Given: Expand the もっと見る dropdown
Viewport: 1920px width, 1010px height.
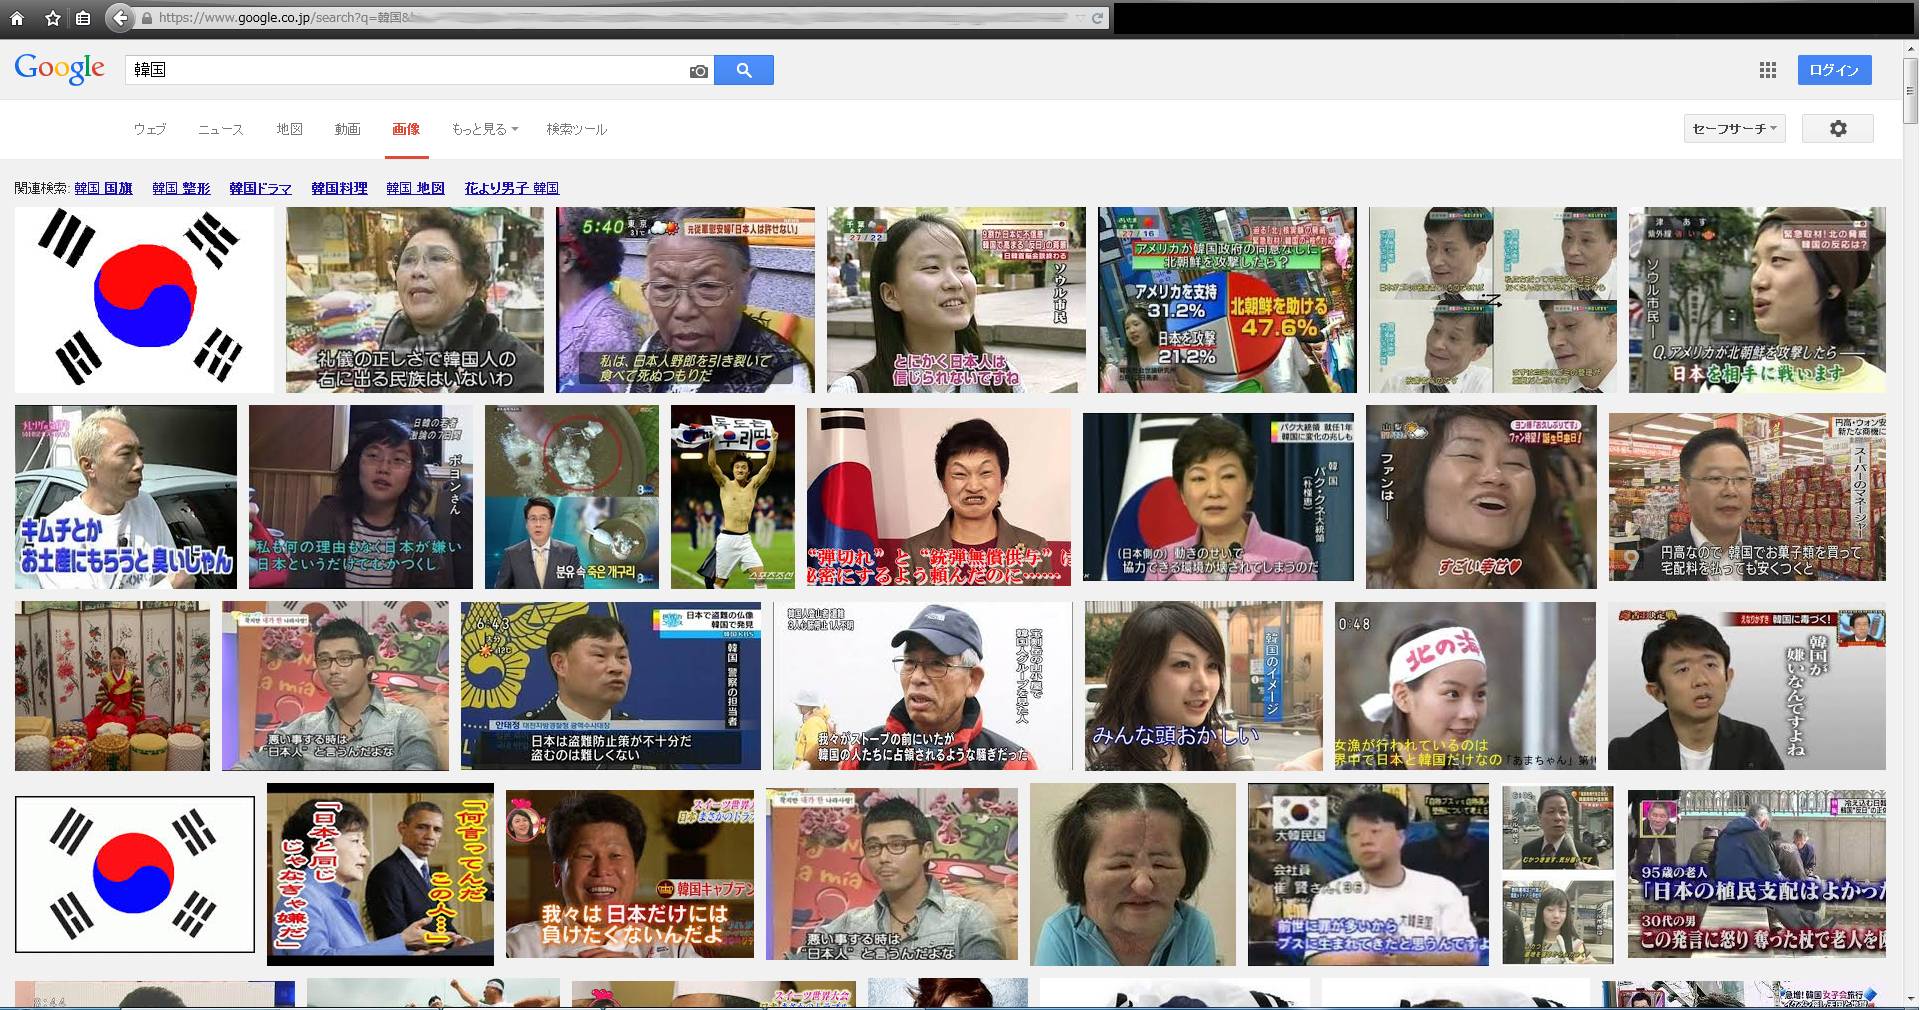Looking at the screenshot, I should pos(484,129).
